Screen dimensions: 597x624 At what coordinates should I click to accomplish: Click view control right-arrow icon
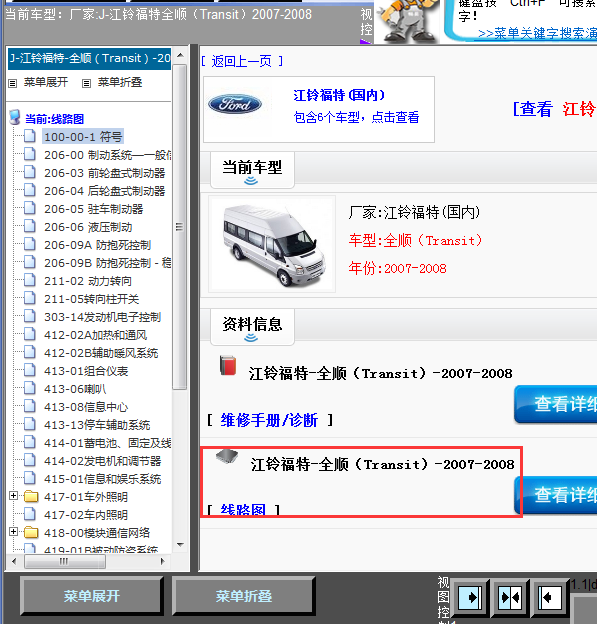tap(470, 597)
